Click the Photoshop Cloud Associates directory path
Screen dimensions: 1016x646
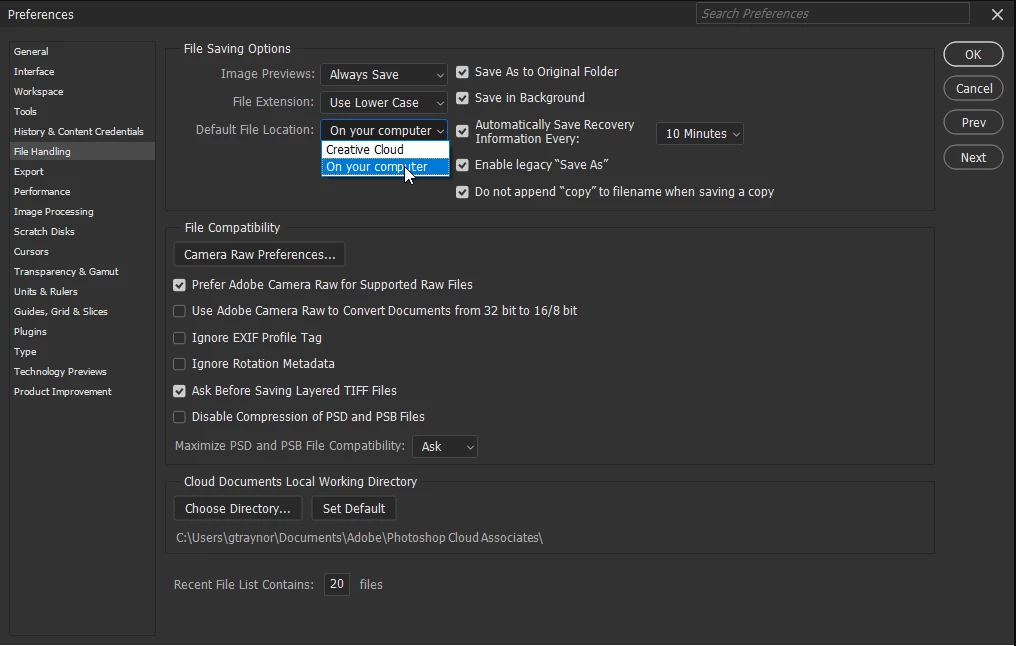[x=360, y=538]
